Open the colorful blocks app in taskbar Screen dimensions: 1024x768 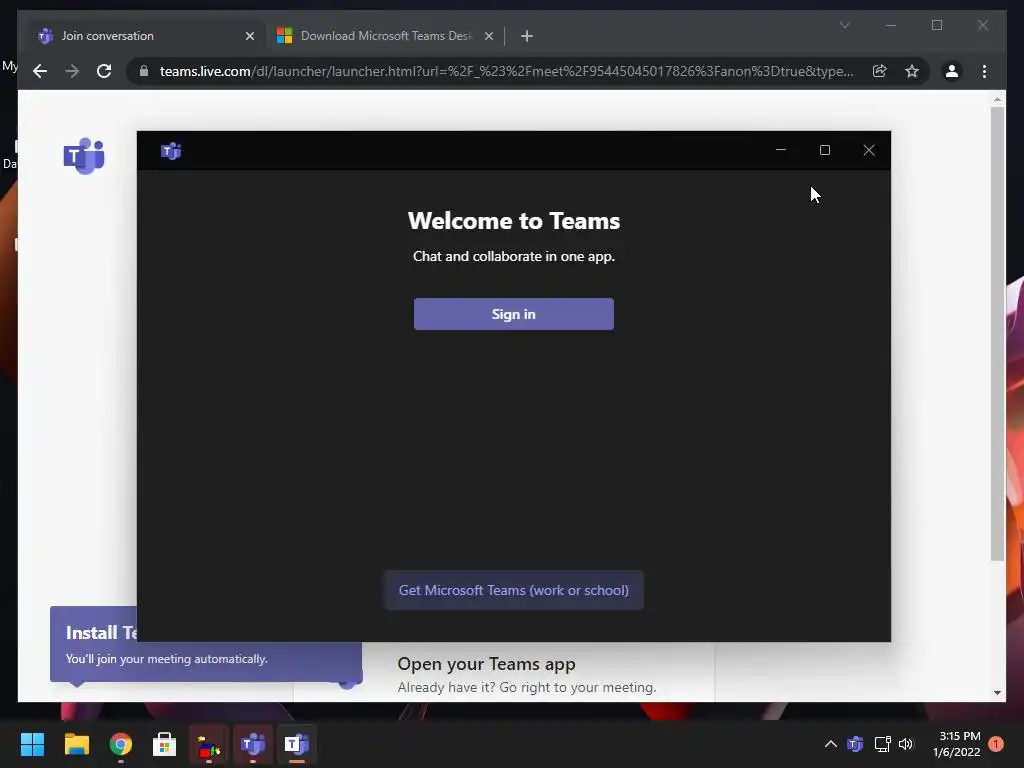point(209,744)
